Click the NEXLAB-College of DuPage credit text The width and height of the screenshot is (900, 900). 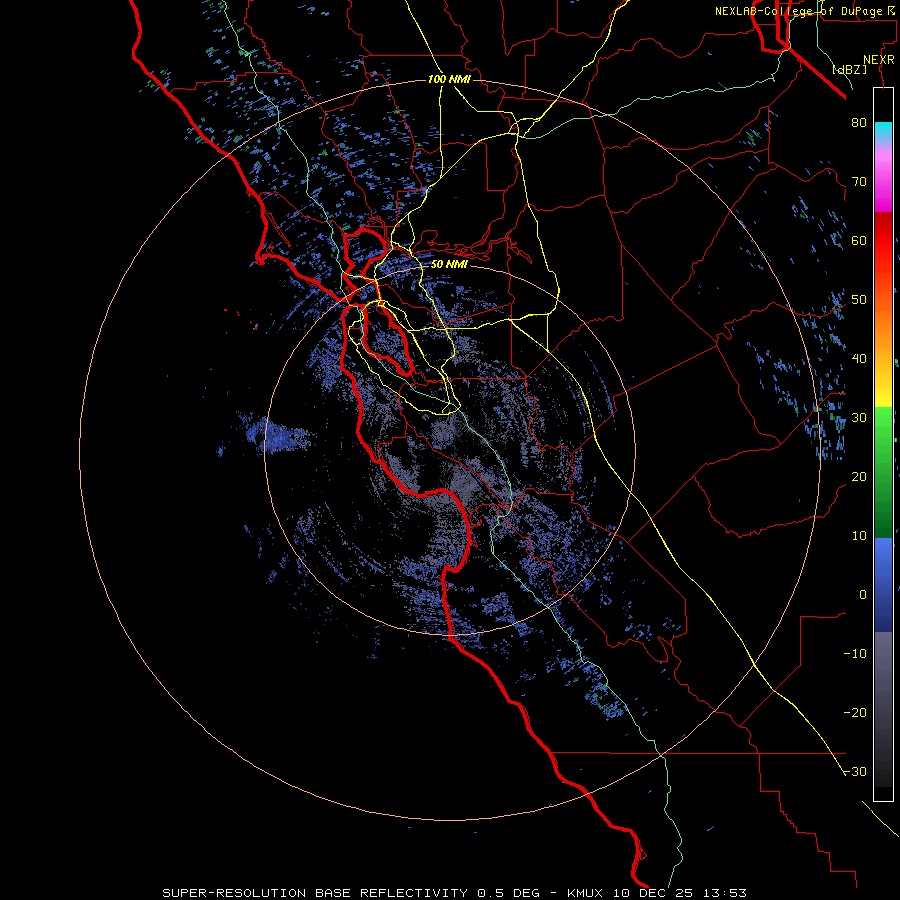[803, 11]
